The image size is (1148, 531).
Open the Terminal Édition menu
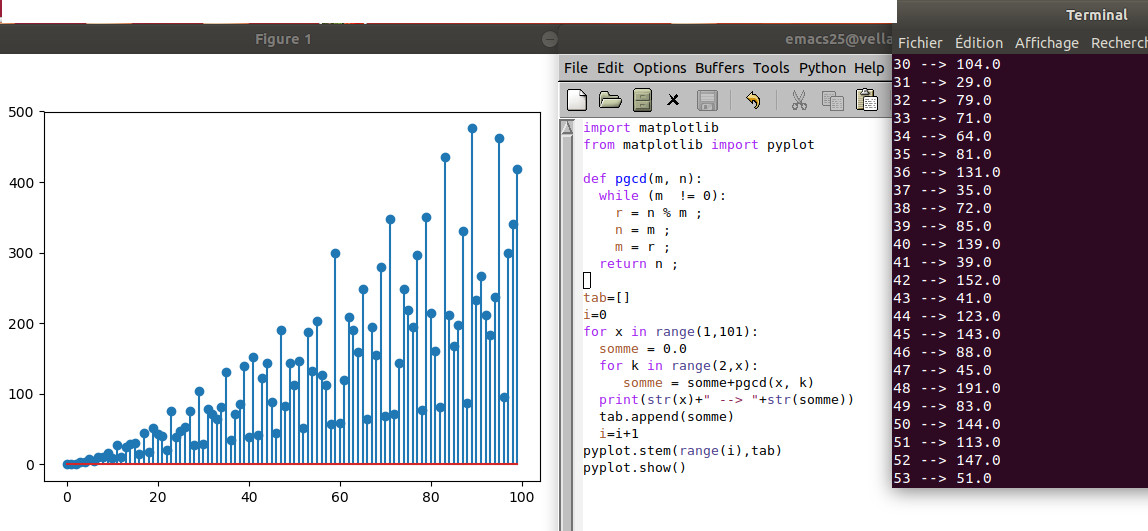(979, 43)
